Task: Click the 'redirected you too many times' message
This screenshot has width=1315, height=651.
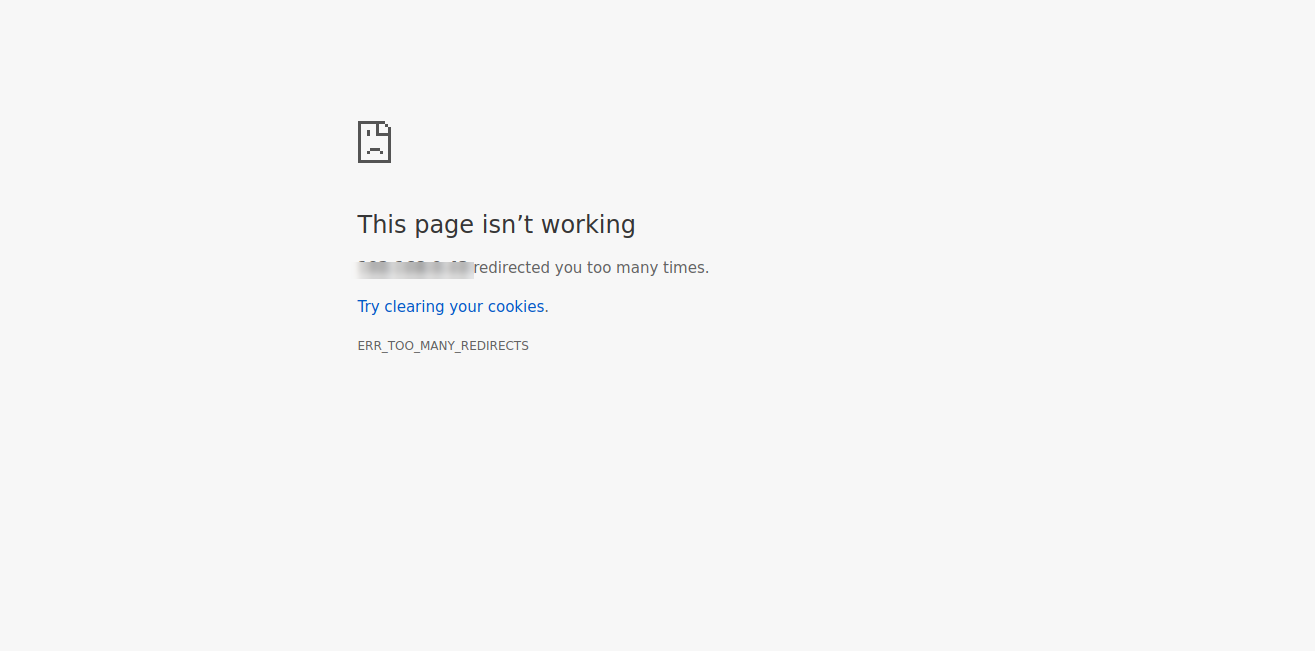Action: (x=591, y=268)
